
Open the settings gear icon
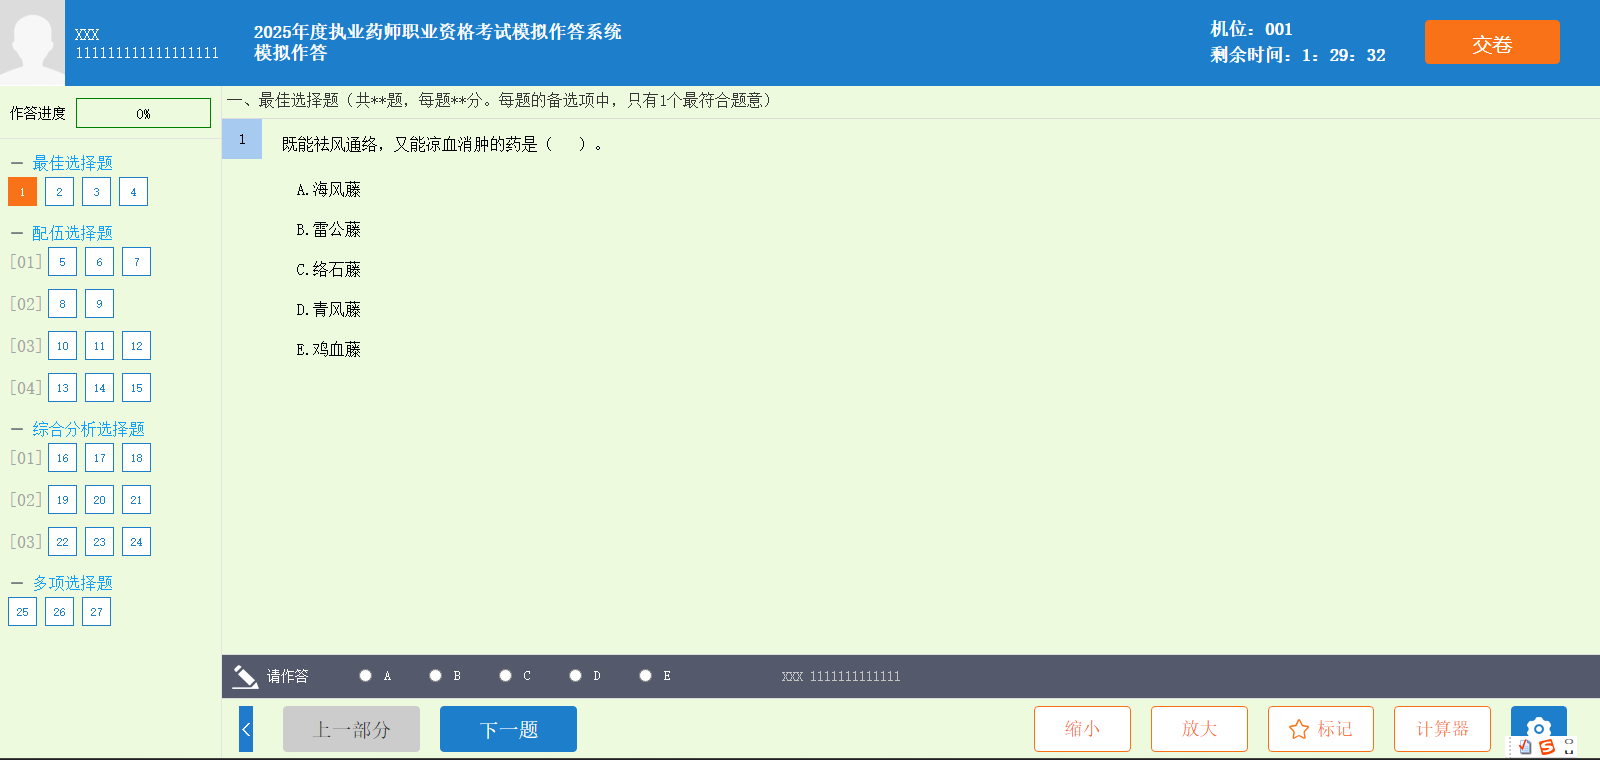[x=1538, y=726]
